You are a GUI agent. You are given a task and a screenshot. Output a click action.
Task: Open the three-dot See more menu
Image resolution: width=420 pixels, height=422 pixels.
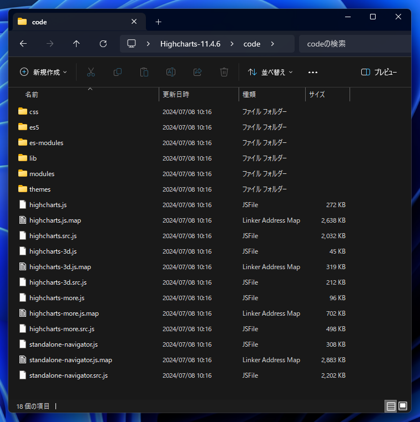(313, 72)
